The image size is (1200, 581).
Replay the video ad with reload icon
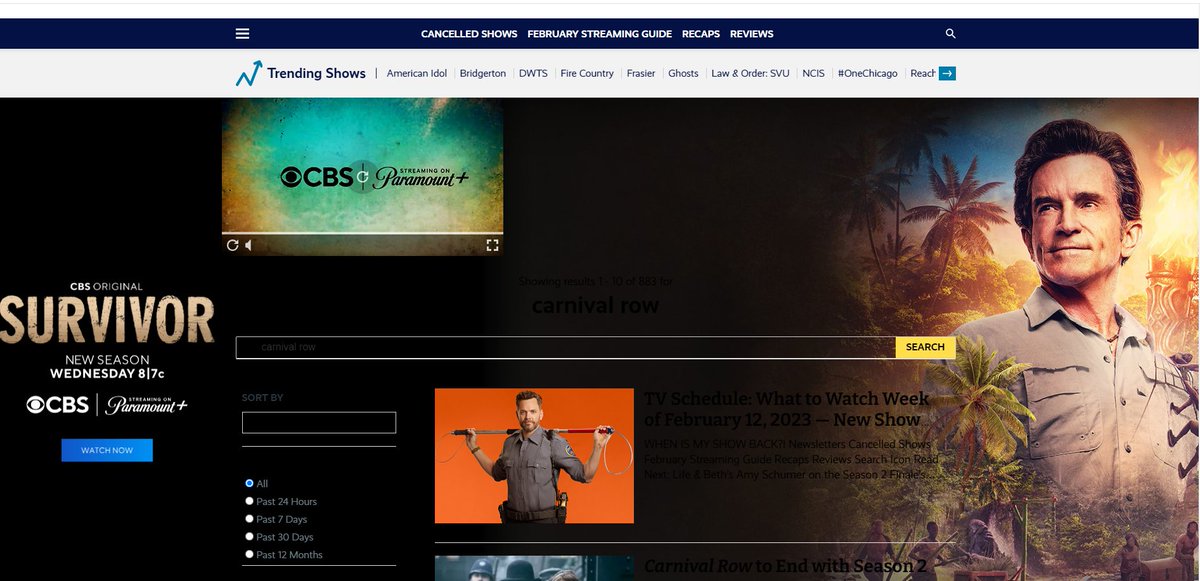232,244
